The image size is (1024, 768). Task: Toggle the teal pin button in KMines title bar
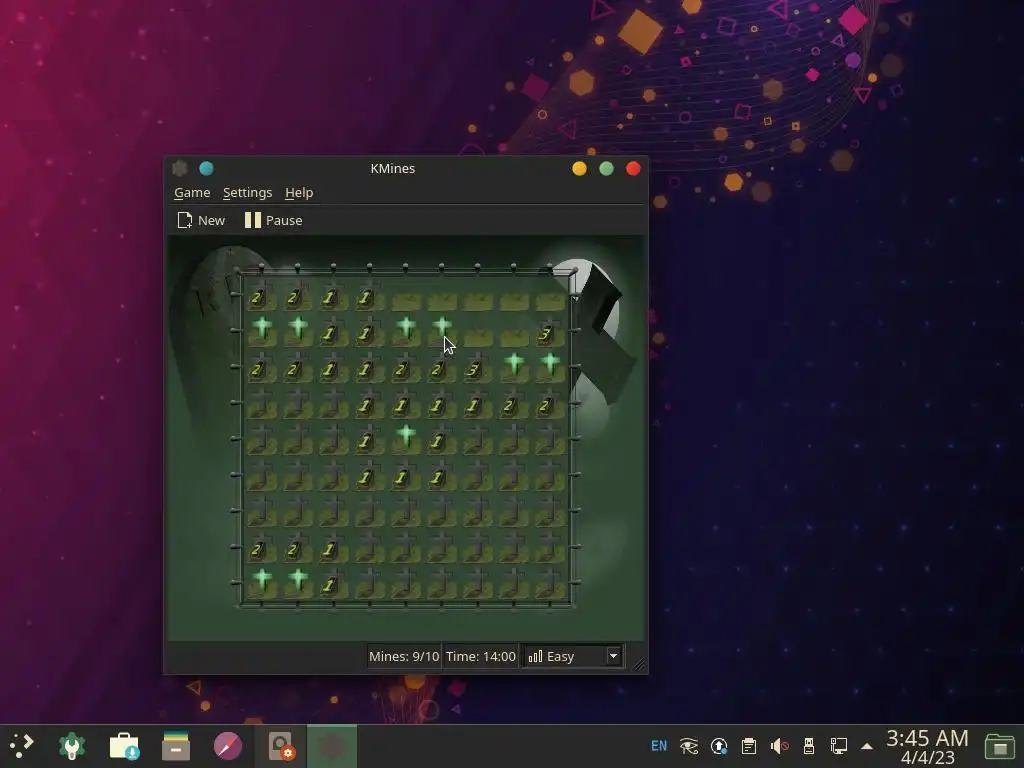[206, 168]
